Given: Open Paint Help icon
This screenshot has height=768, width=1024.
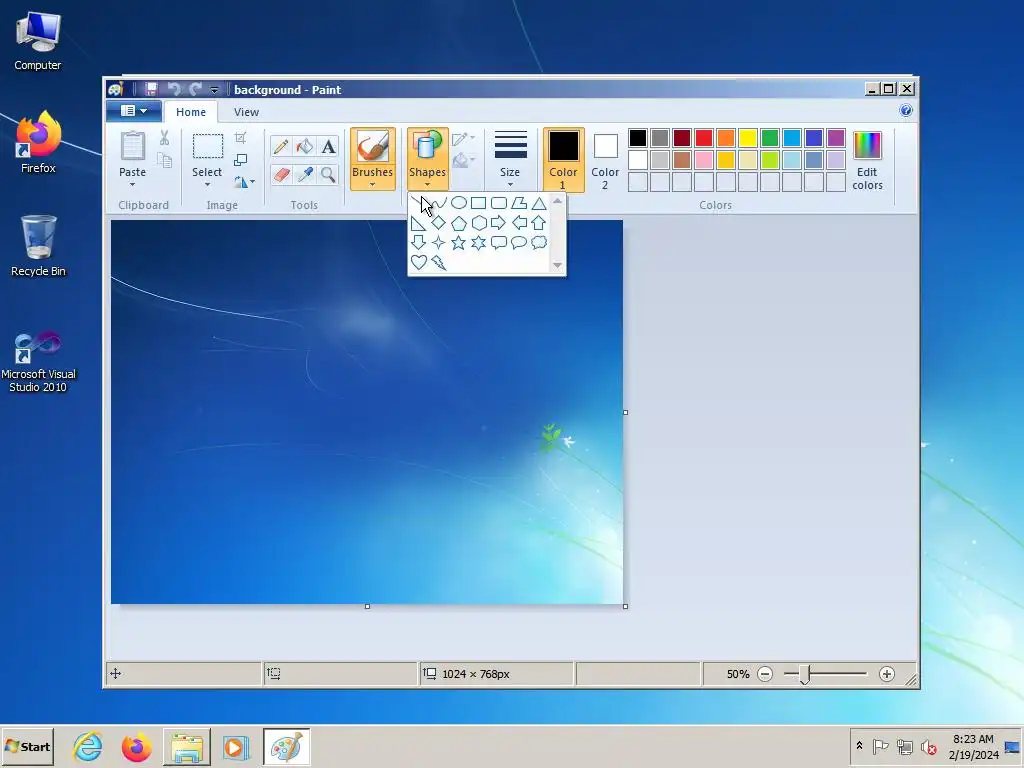Looking at the screenshot, I should [906, 110].
